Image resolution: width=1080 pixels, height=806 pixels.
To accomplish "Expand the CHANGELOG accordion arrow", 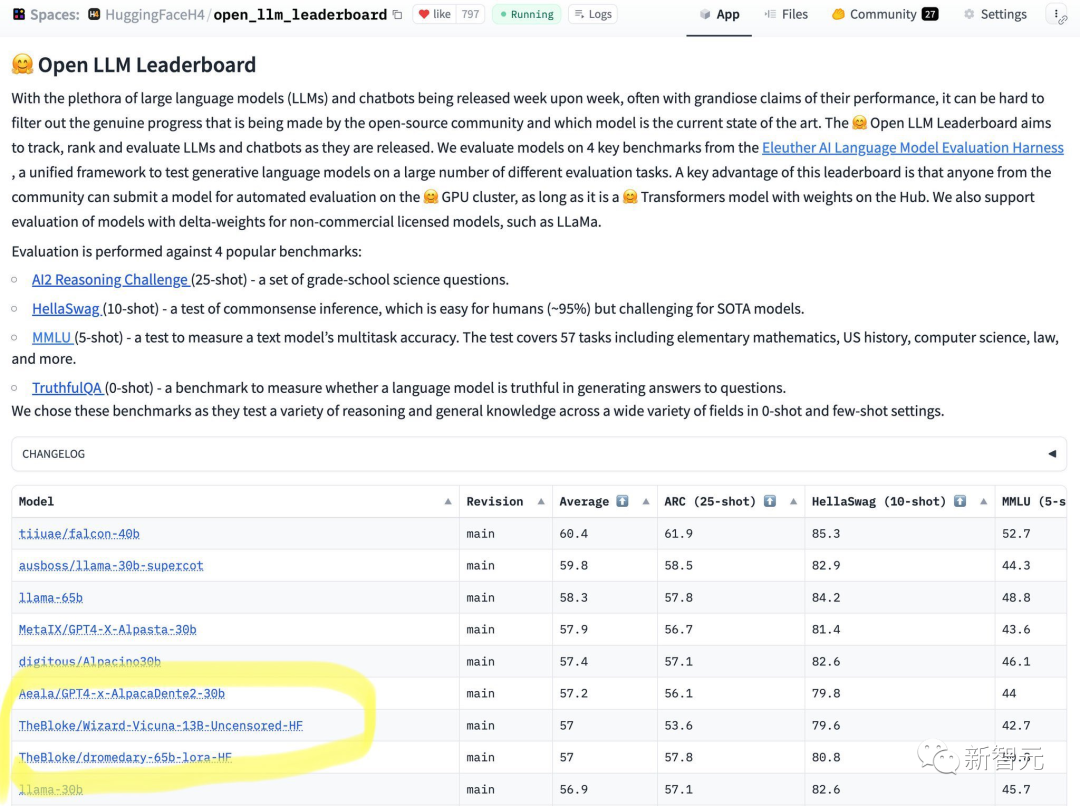I will pos(1051,454).
